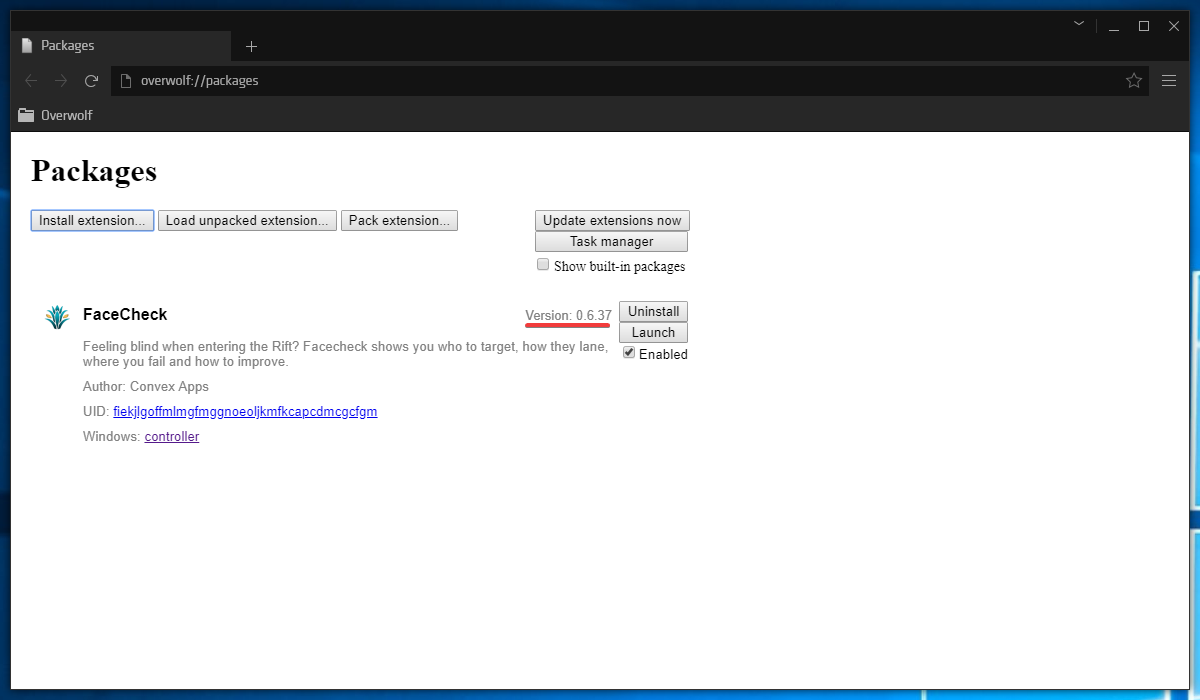Go forward using the forward arrow
Image resolution: width=1200 pixels, height=700 pixels.
click(61, 81)
